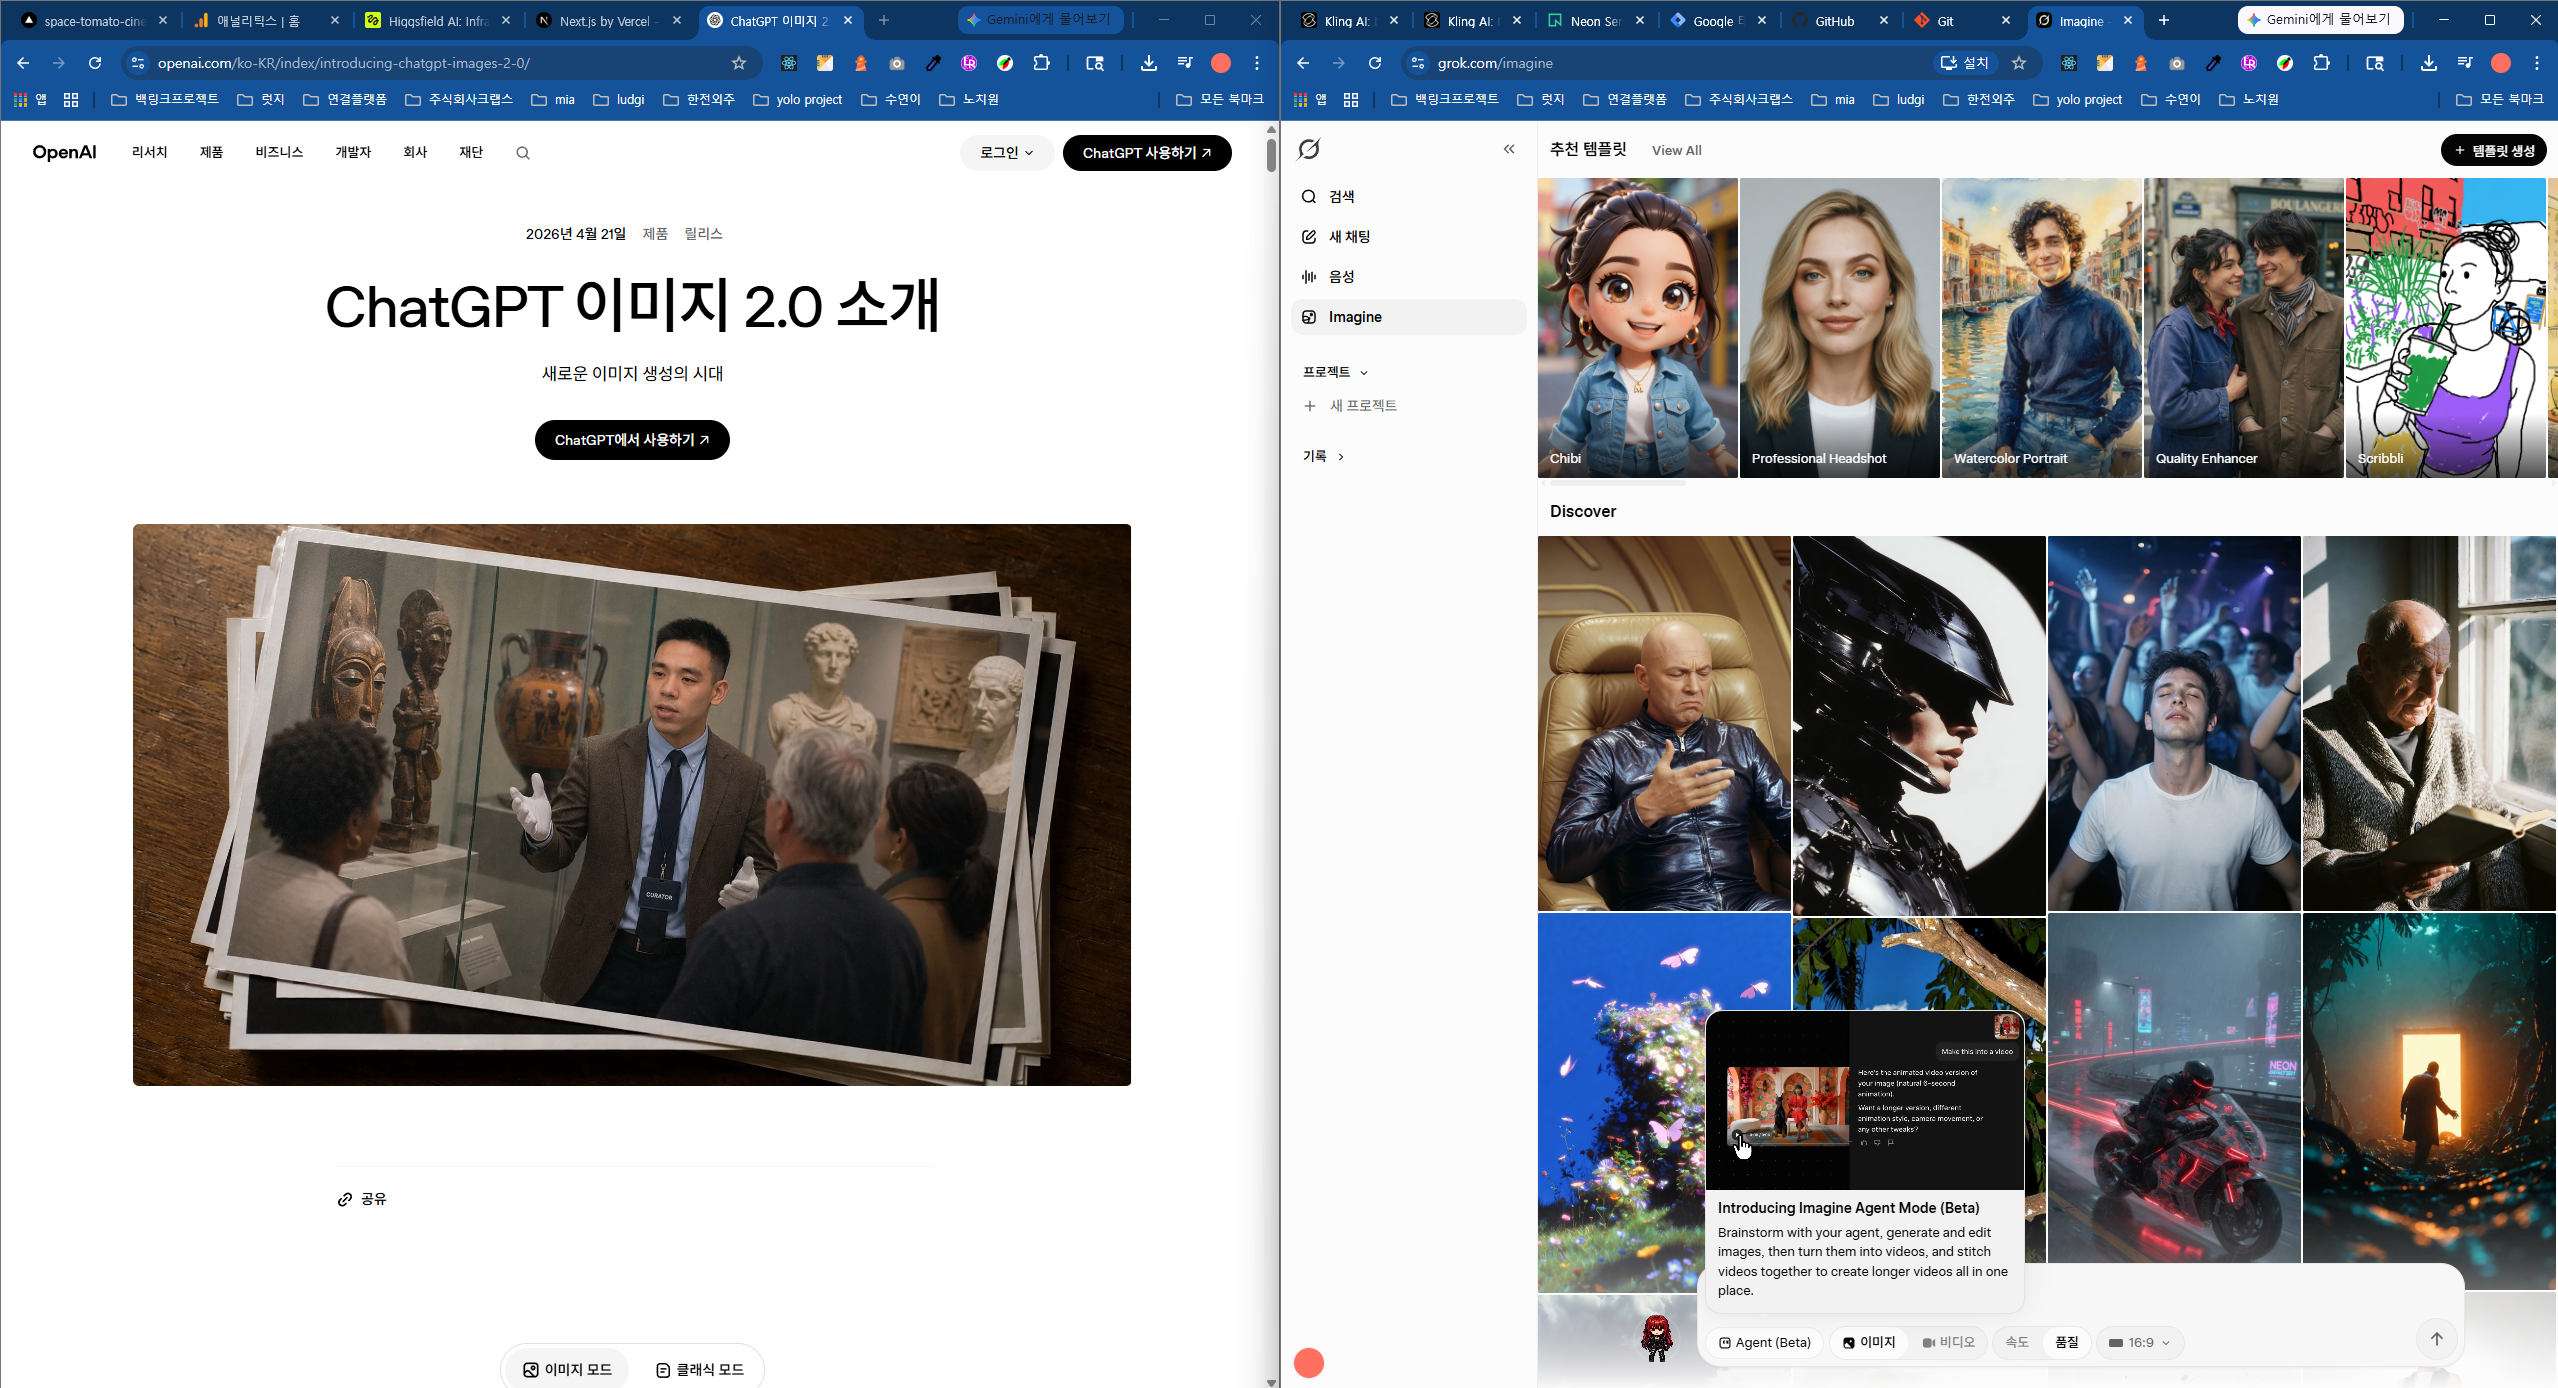This screenshot has width=2558, height=1388.
Task: Select the Imagine item in the Grok sidebar
Action: (x=1408, y=317)
